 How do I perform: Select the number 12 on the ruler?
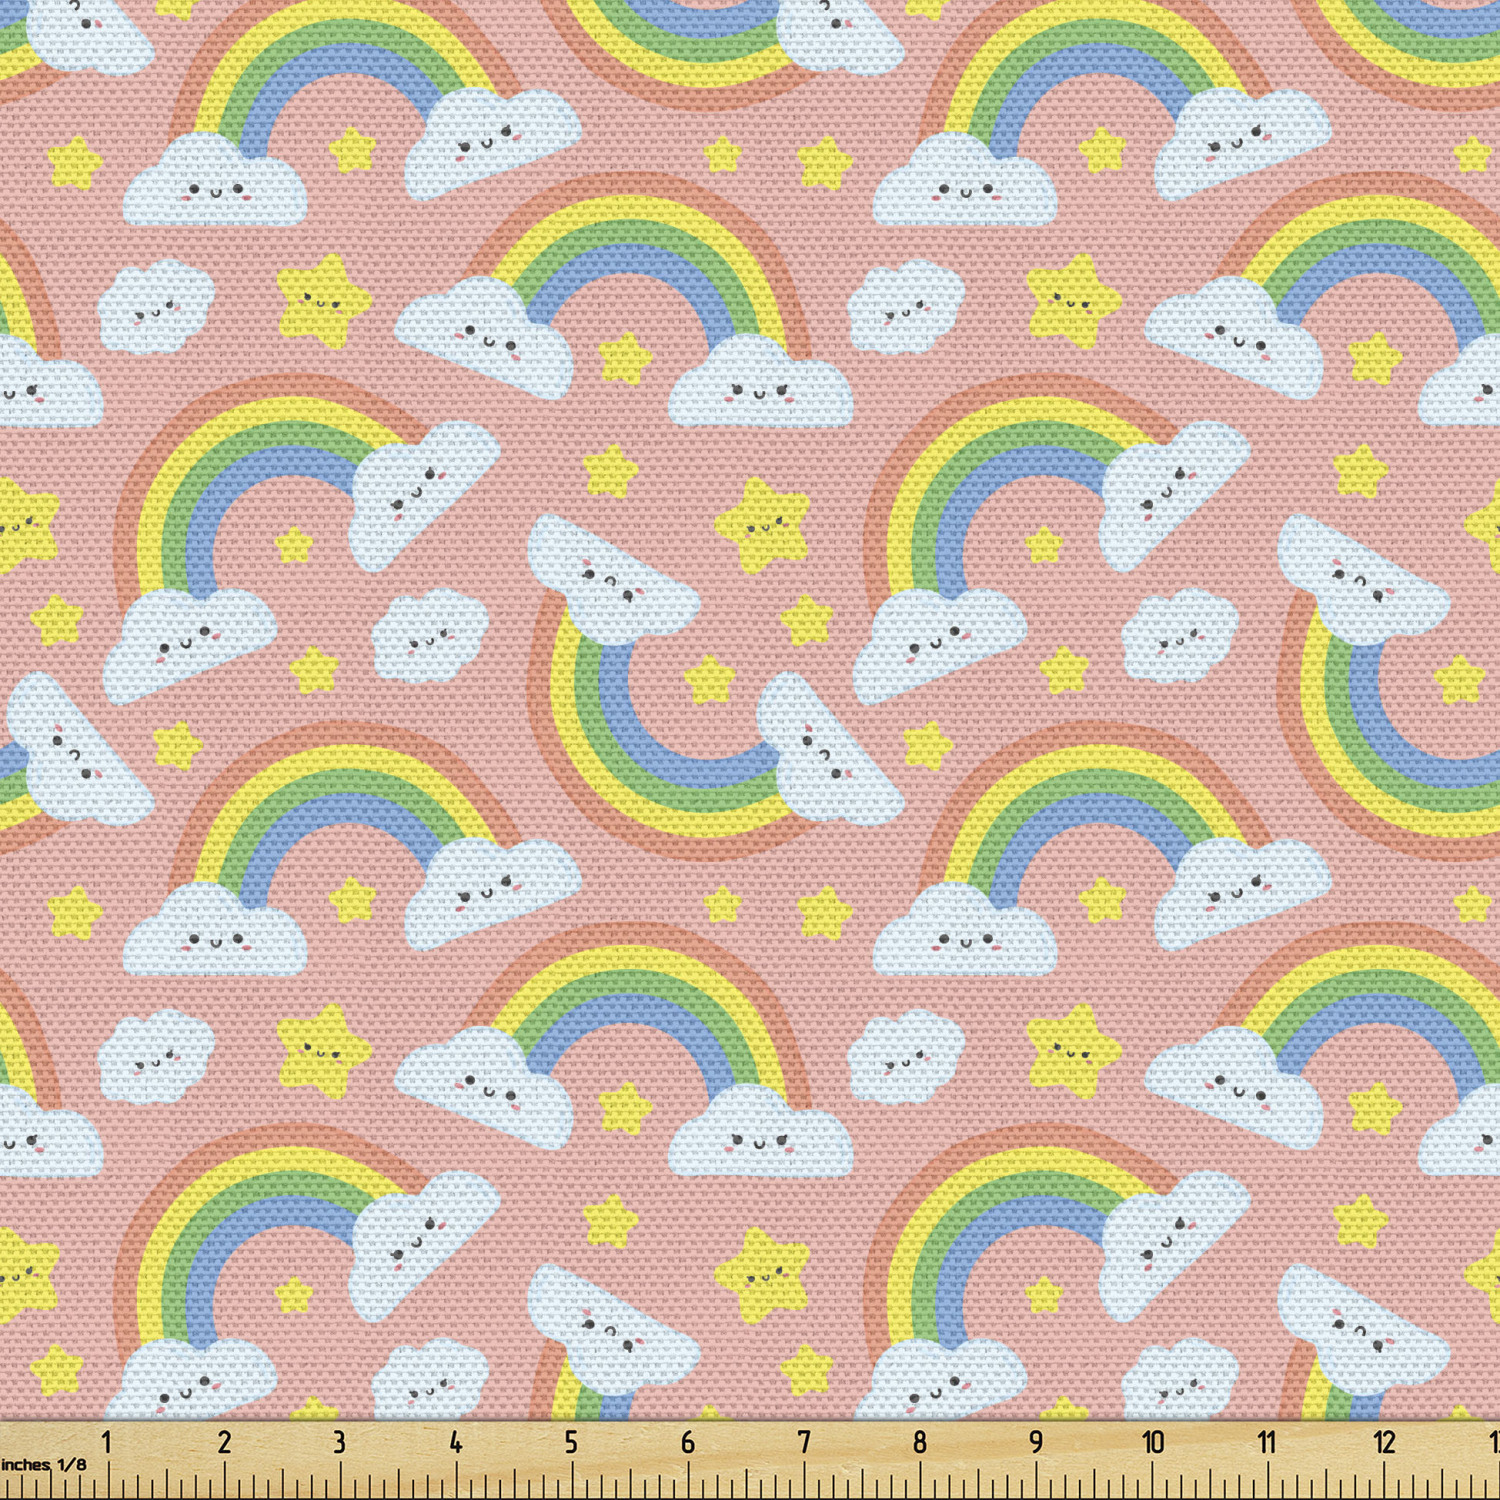pos(1384,1442)
